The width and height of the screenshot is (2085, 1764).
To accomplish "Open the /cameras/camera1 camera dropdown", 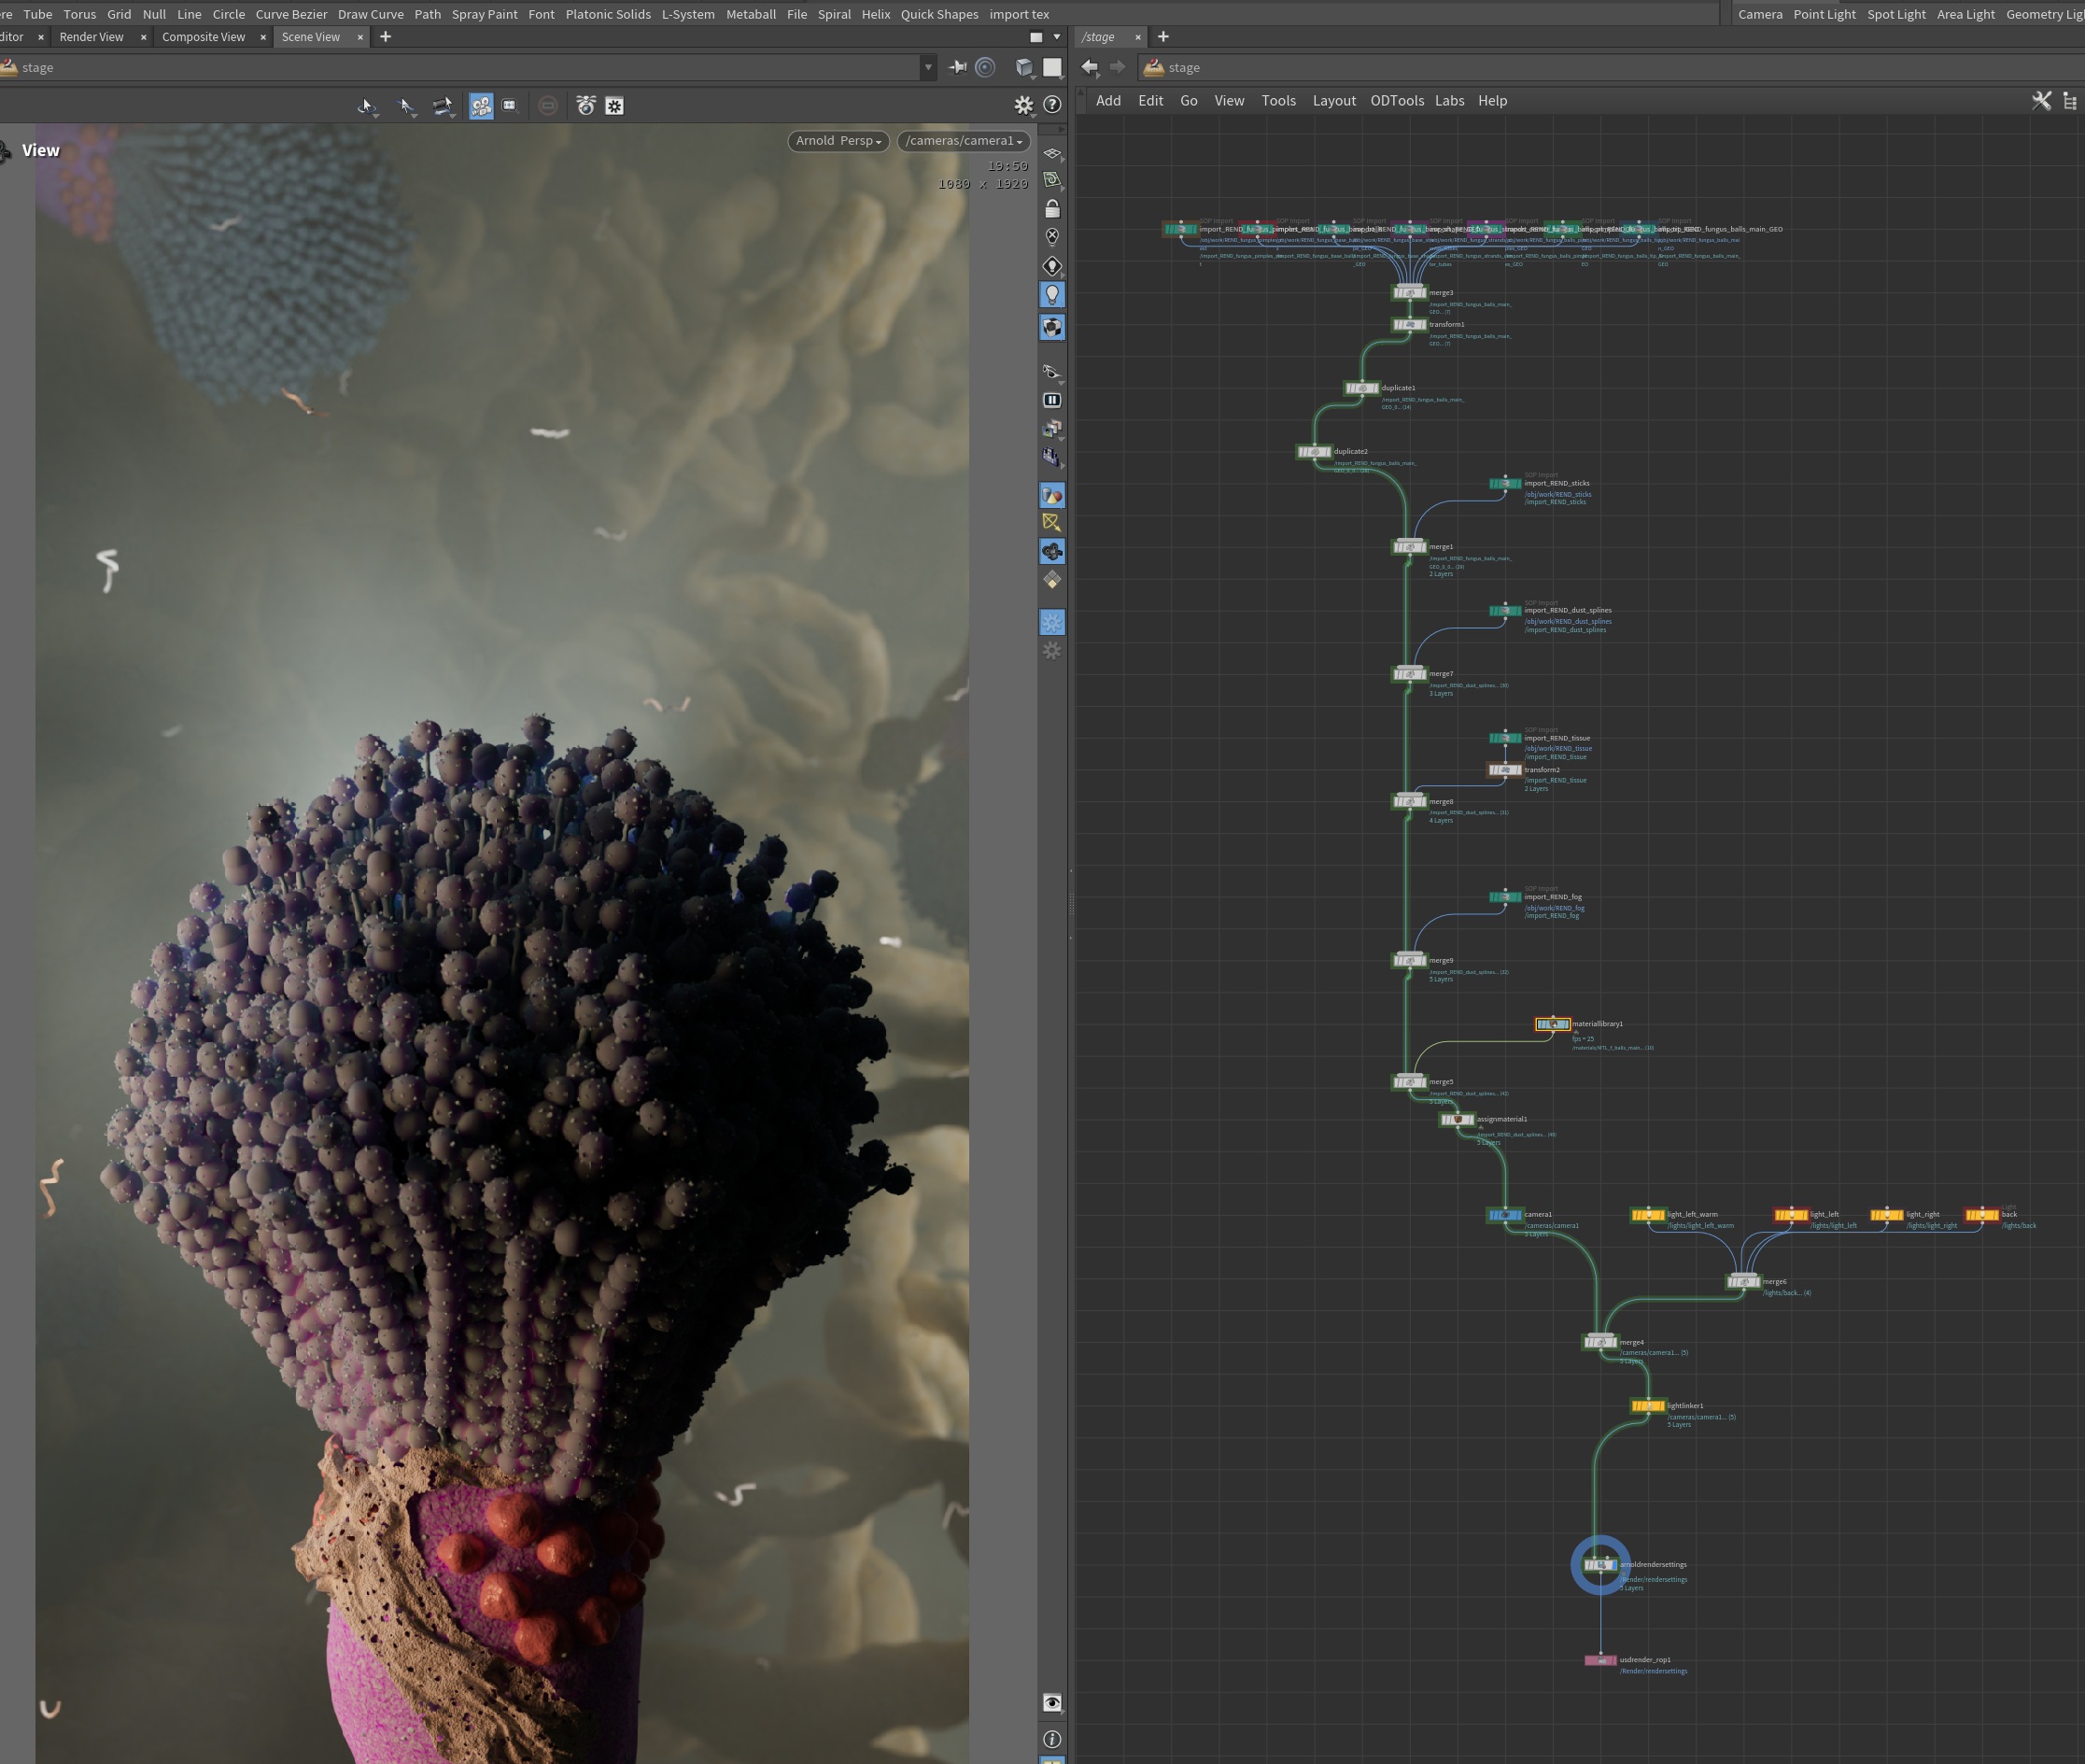I will [x=964, y=141].
